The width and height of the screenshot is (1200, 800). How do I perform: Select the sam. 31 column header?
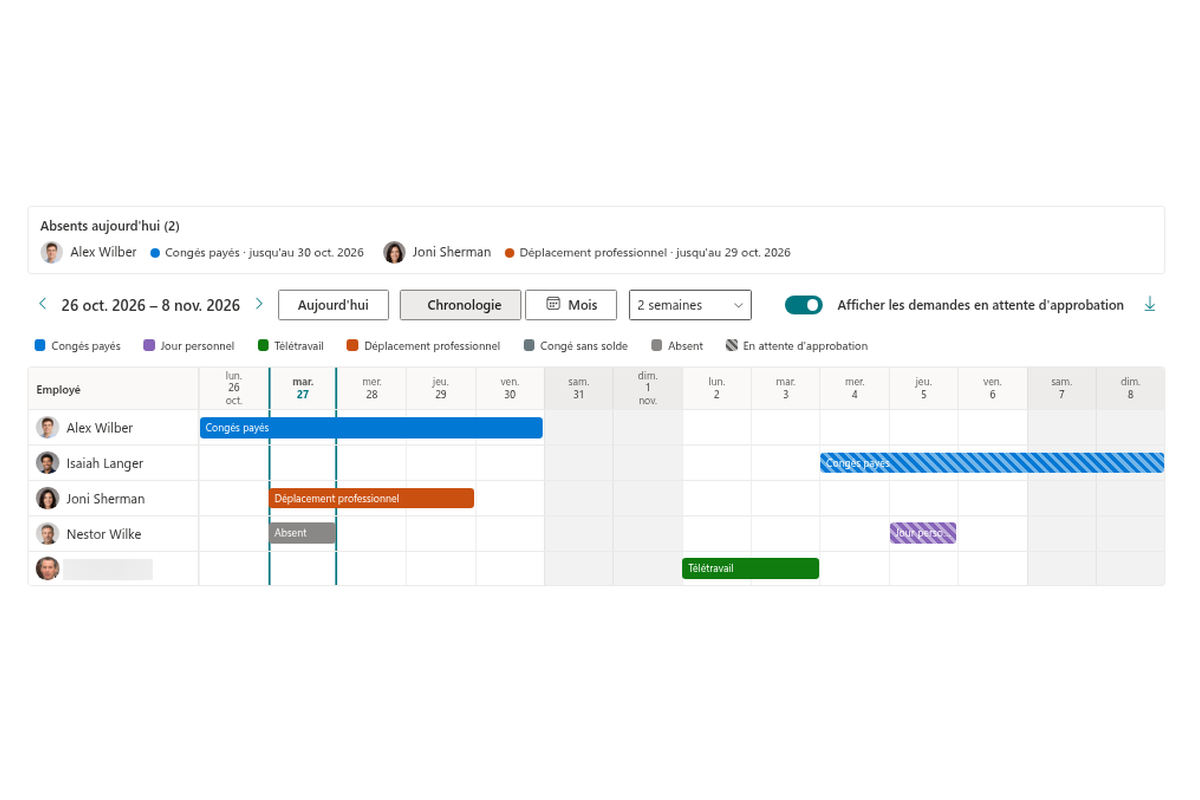pyautogui.click(x=579, y=388)
